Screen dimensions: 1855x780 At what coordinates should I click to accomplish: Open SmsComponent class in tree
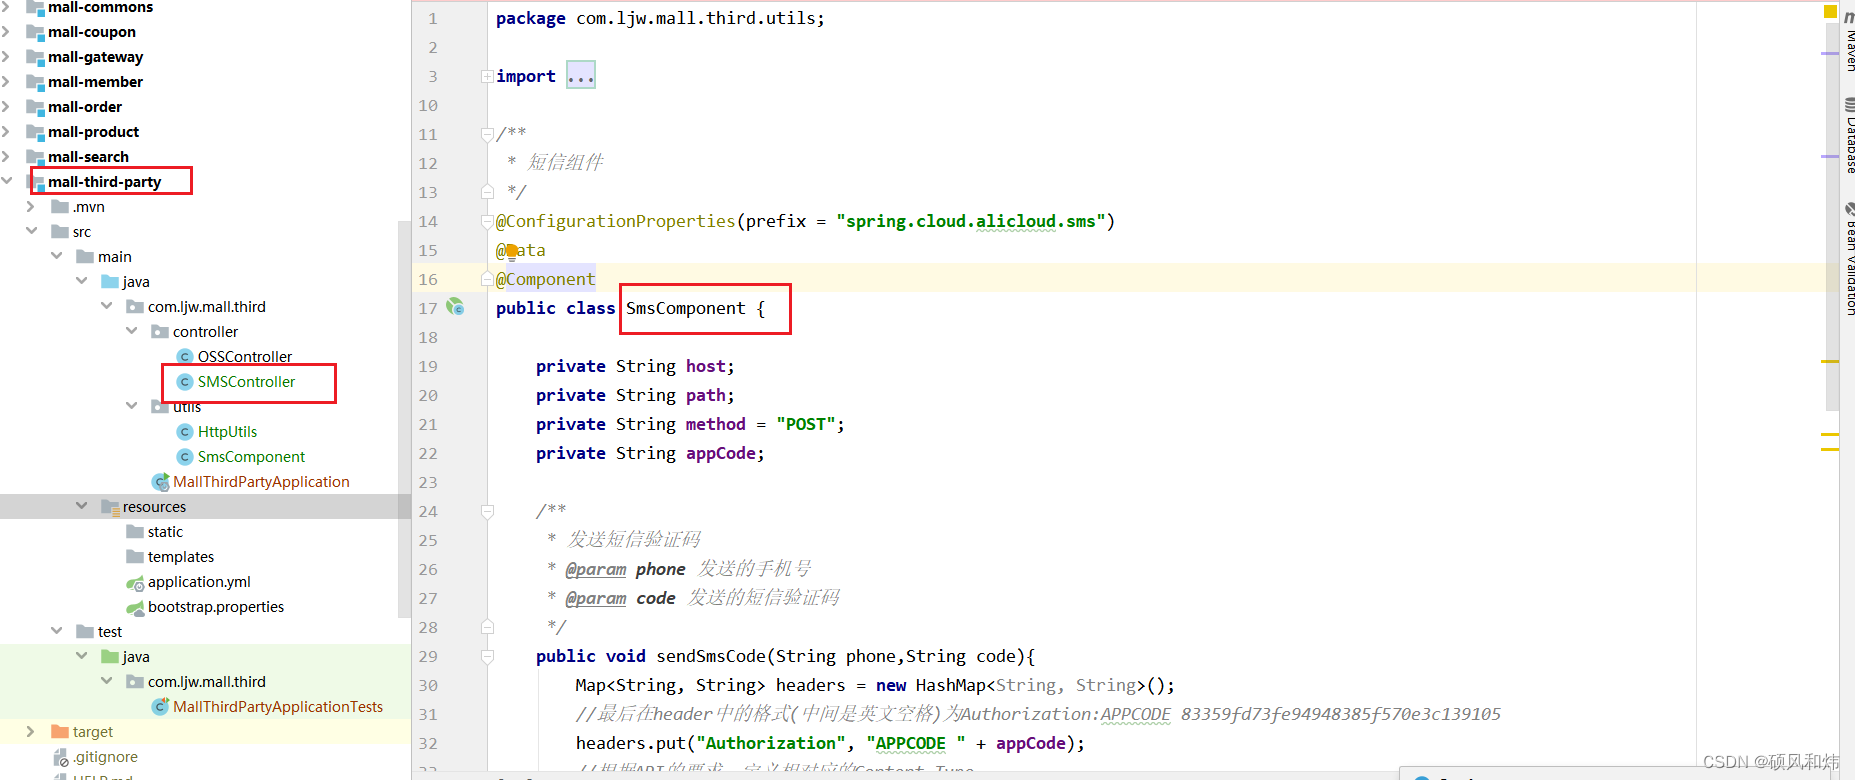point(251,457)
